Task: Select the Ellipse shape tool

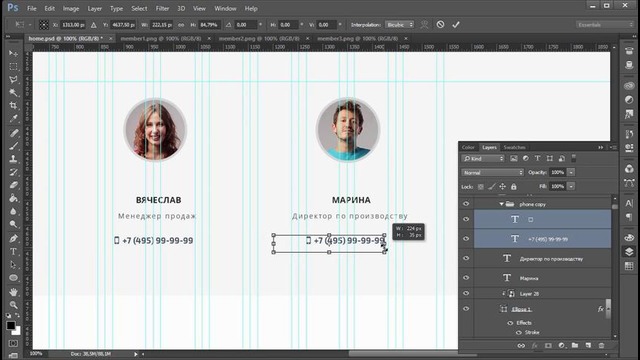Action: [13, 278]
